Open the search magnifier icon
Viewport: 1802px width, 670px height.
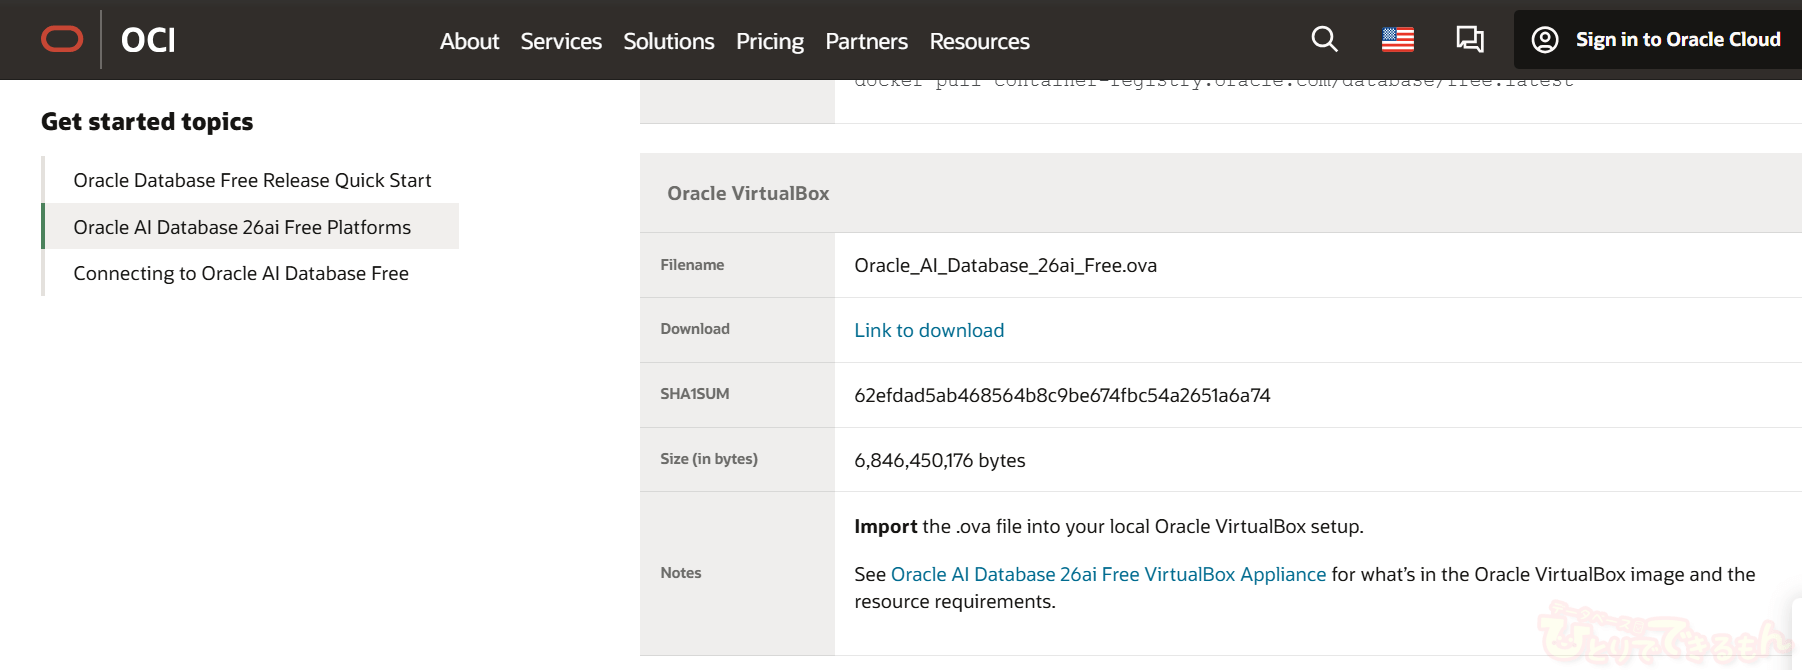tap(1324, 40)
